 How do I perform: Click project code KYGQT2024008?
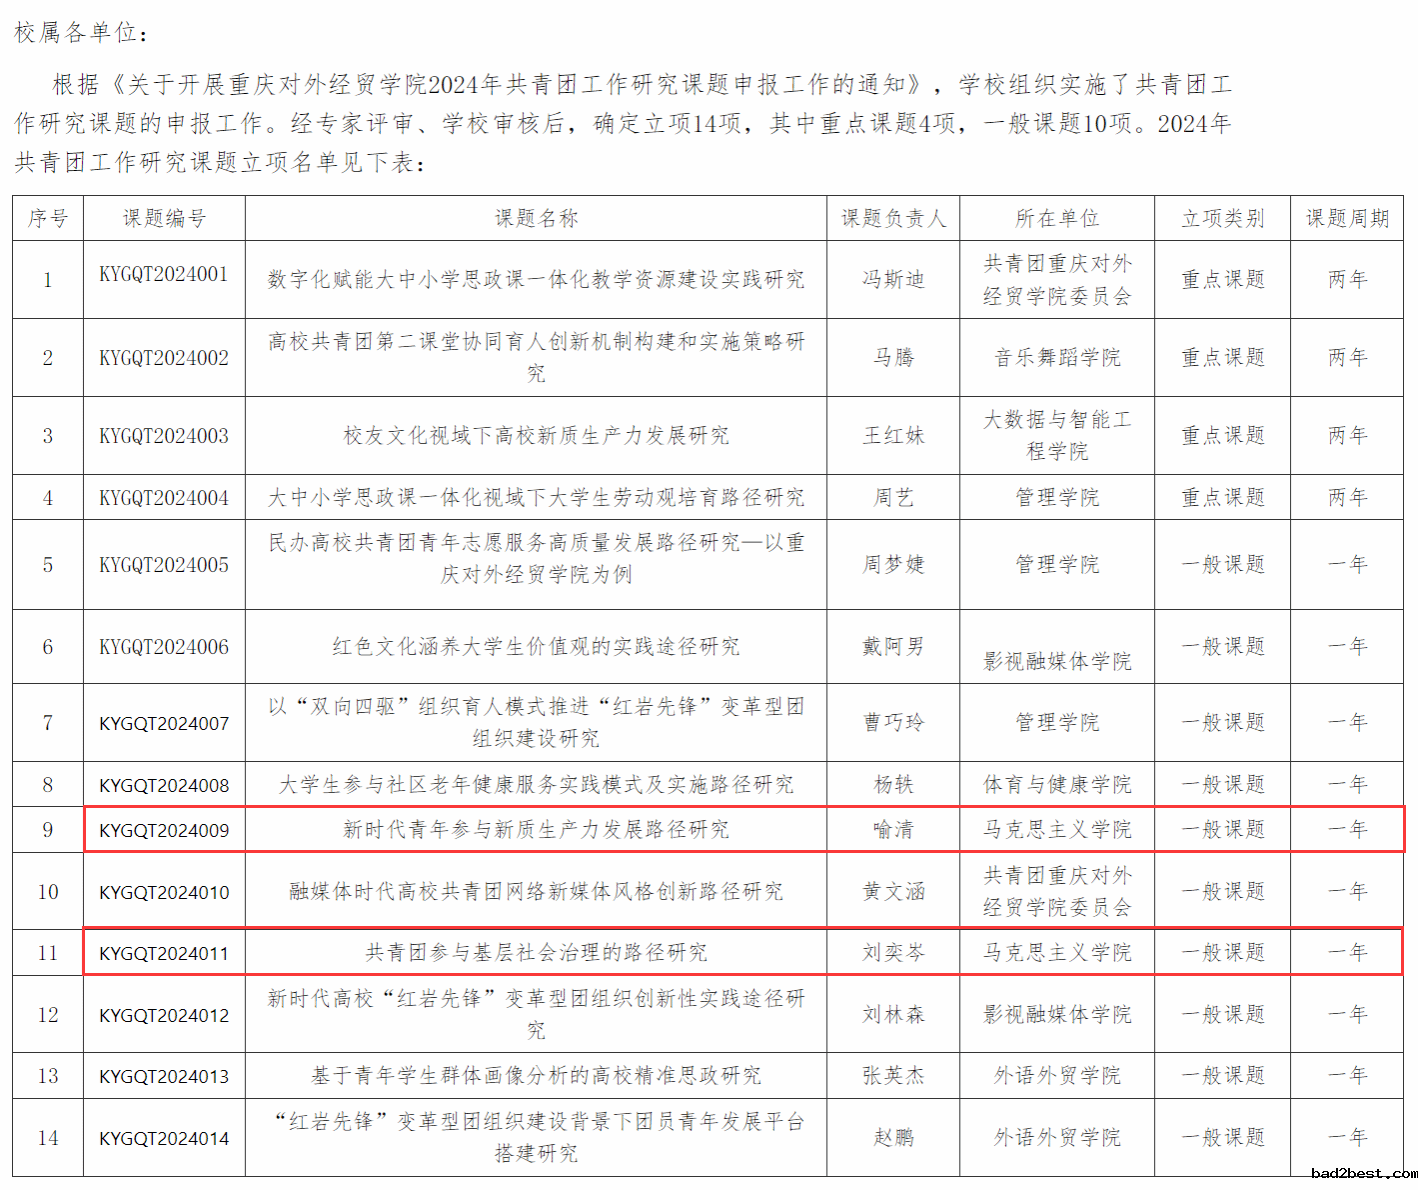(164, 786)
